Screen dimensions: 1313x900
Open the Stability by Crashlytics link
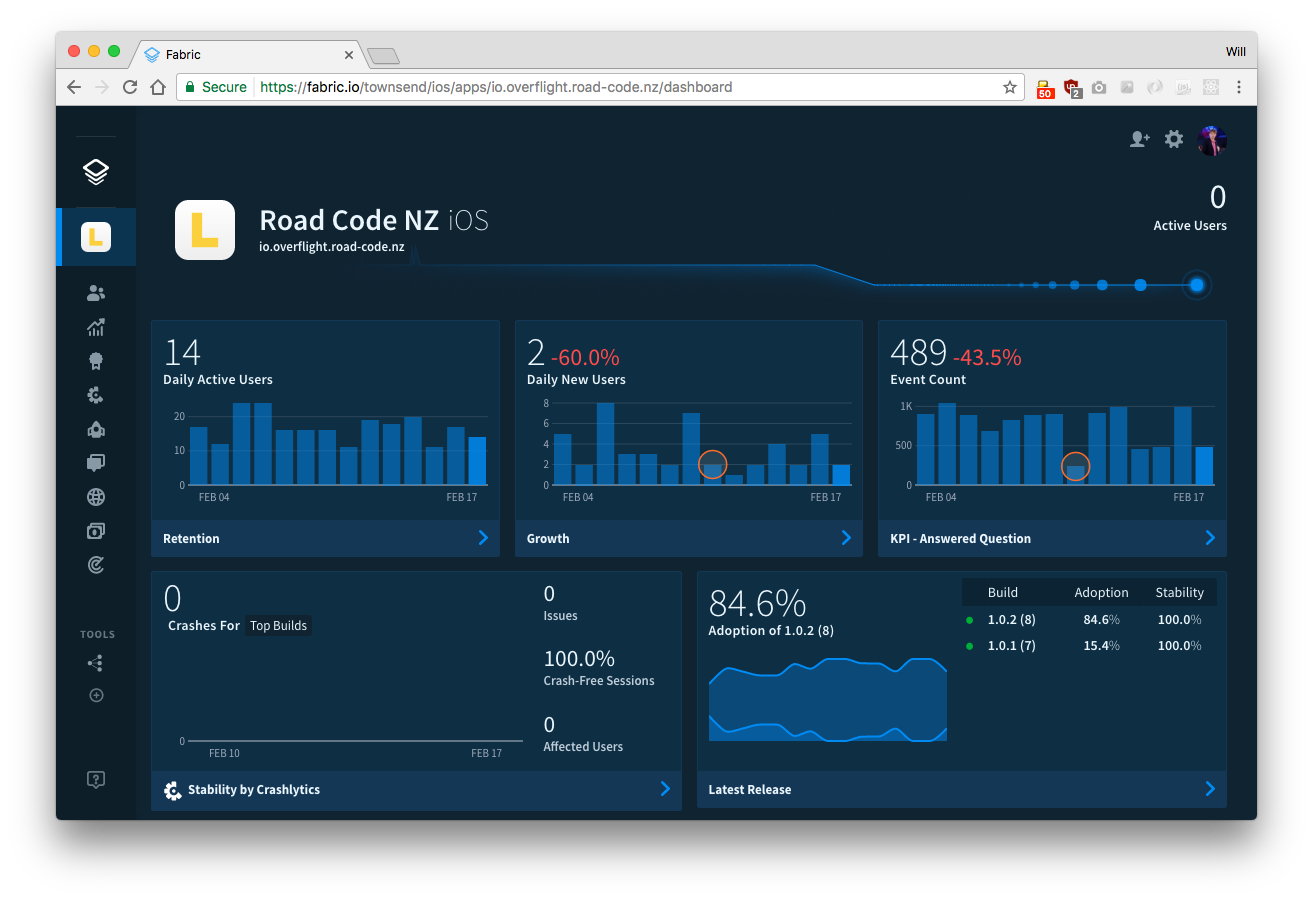[254, 790]
